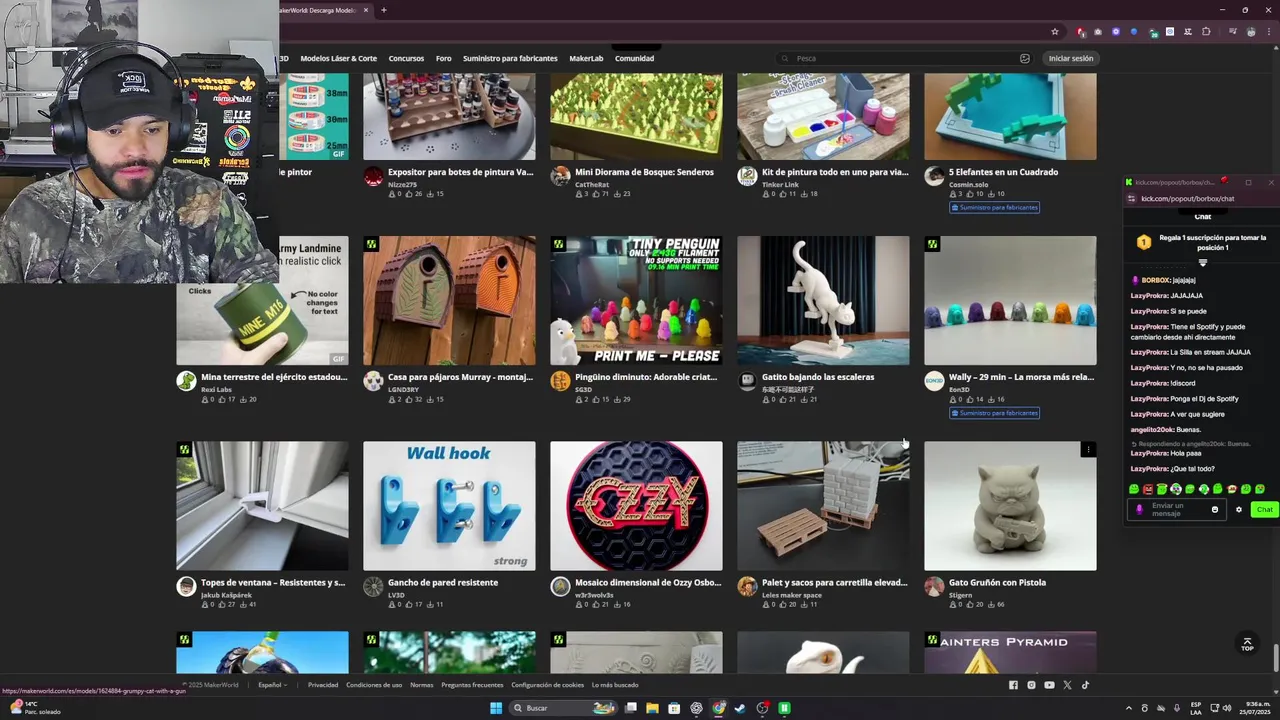Open new browser tab with plus button
This screenshot has height=720, width=1280.
point(383,10)
